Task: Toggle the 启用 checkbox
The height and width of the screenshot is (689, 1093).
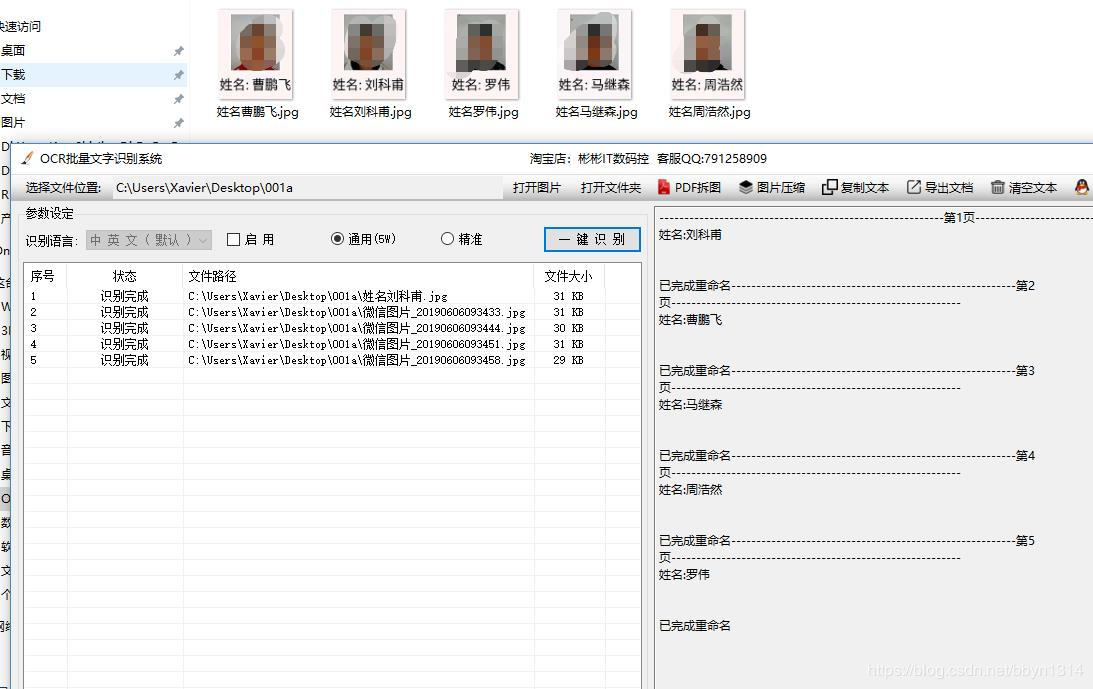Action: [x=234, y=239]
